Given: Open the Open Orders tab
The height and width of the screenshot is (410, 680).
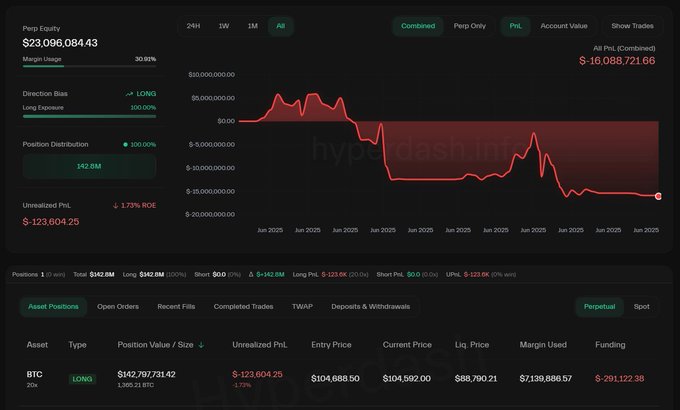Looking at the screenshot, I should (118, 307).
